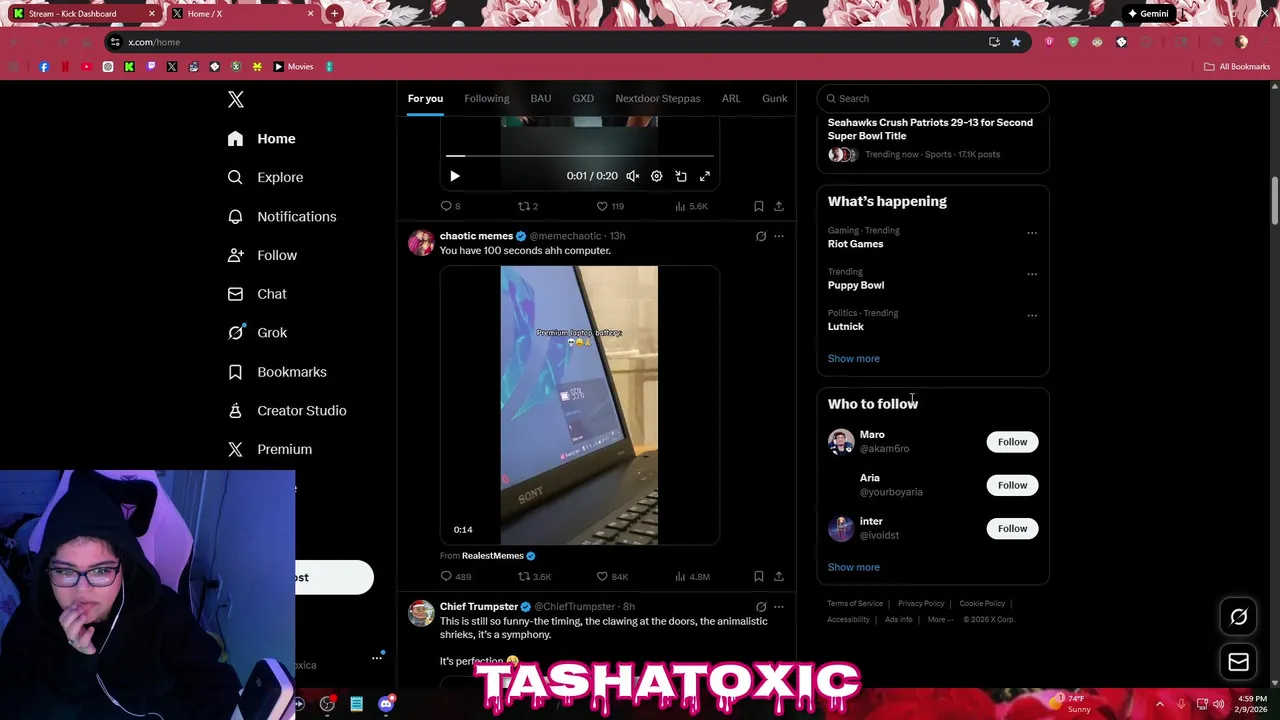Toggle picture-in-picture on top video

pos(681,176)
